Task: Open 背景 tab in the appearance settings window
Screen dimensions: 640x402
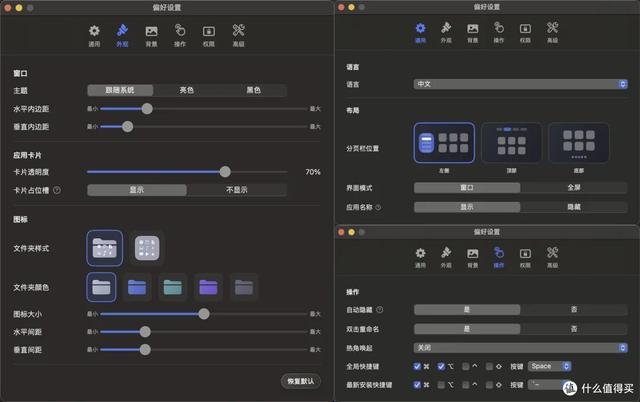Action: click(151, 36)
